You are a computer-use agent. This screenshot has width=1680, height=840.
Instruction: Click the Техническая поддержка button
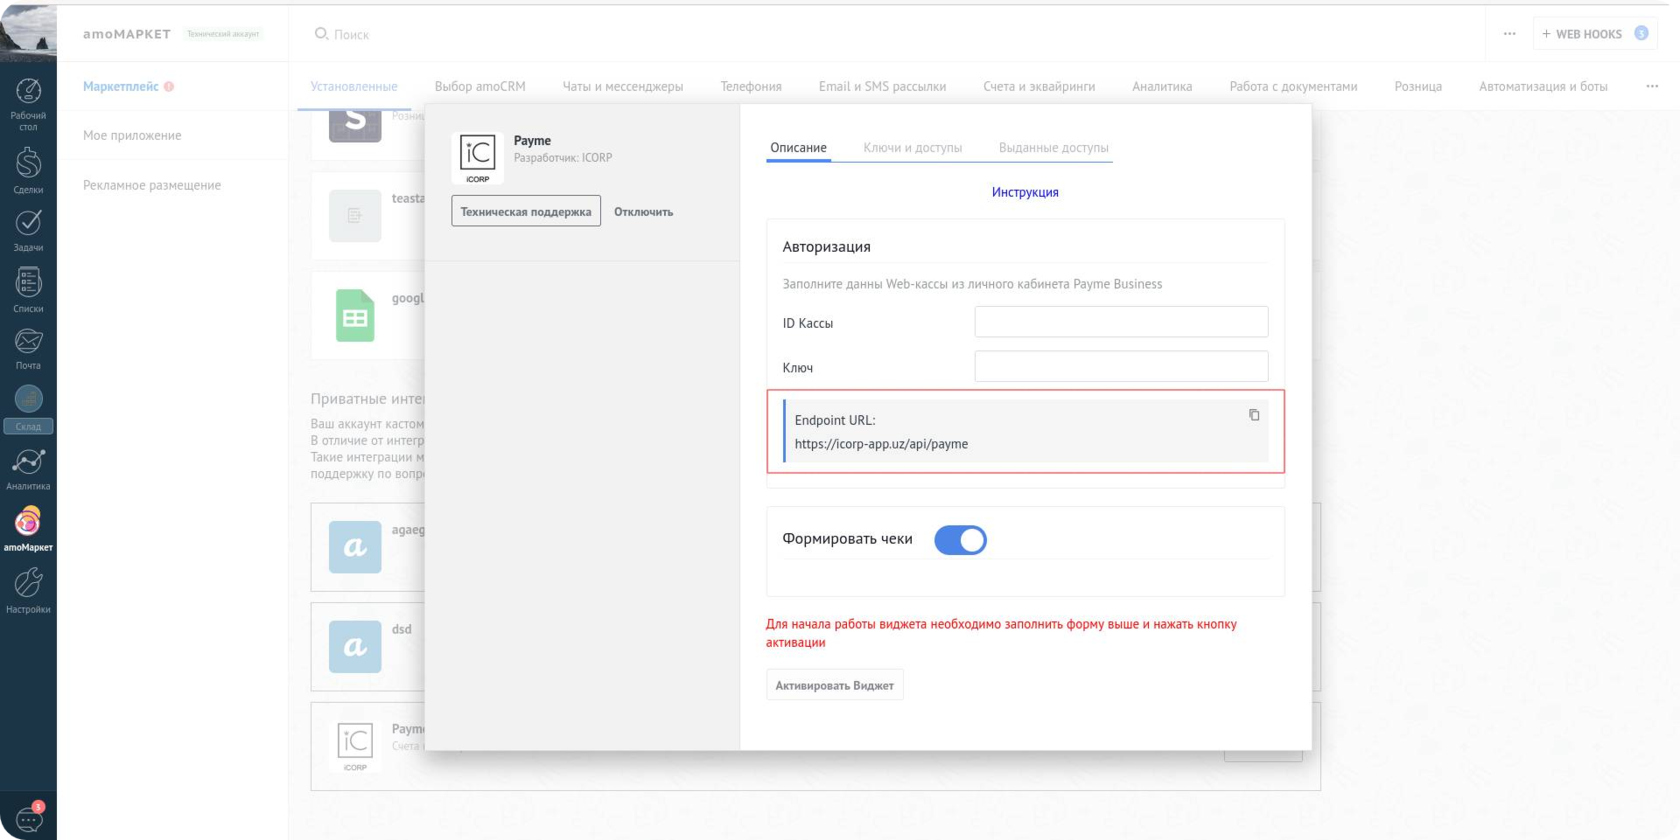525,211
